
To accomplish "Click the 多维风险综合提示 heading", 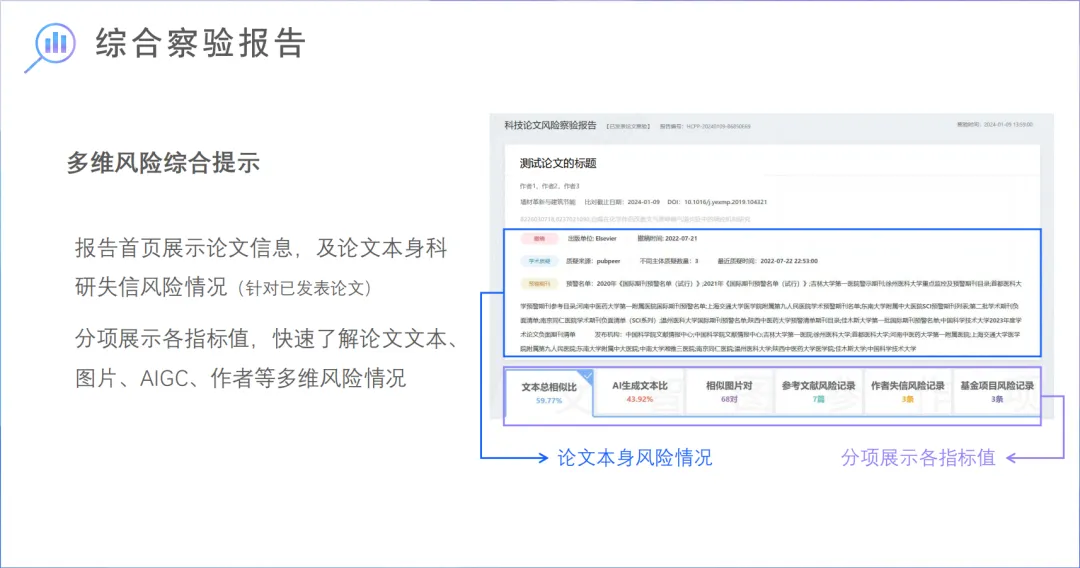I will (163, 162).
